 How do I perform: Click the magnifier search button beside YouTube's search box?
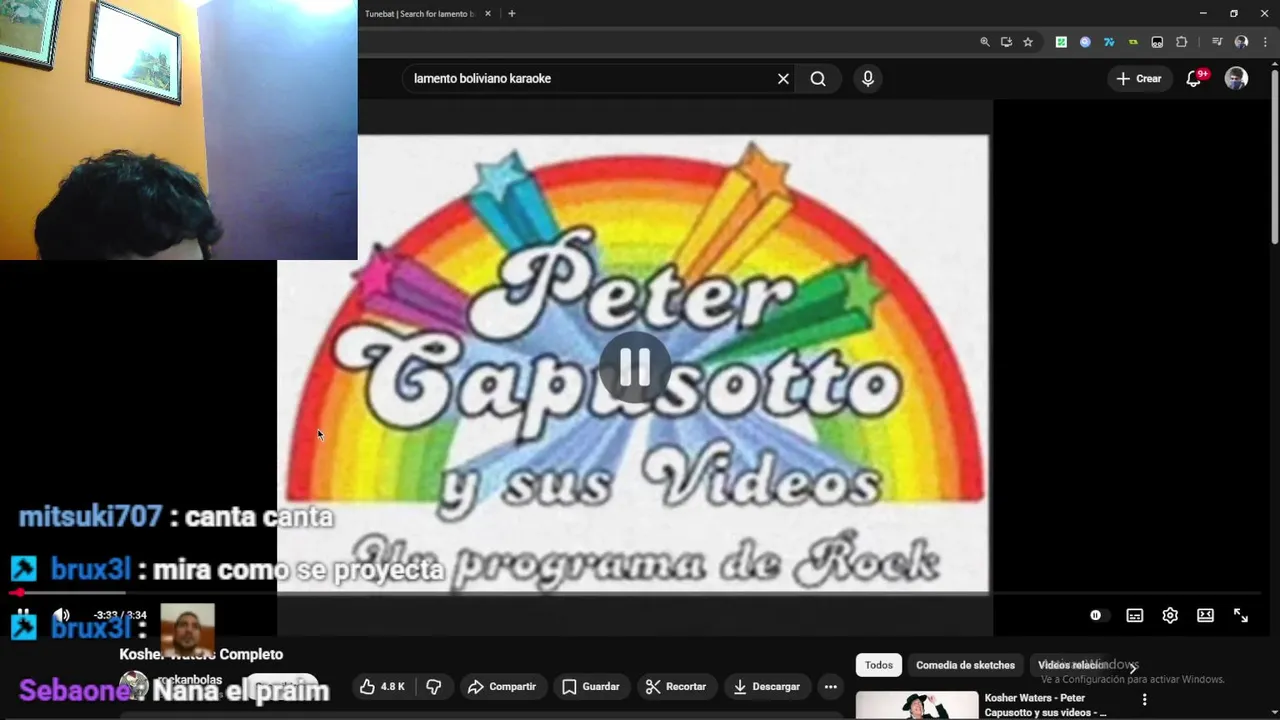(818, 79)
